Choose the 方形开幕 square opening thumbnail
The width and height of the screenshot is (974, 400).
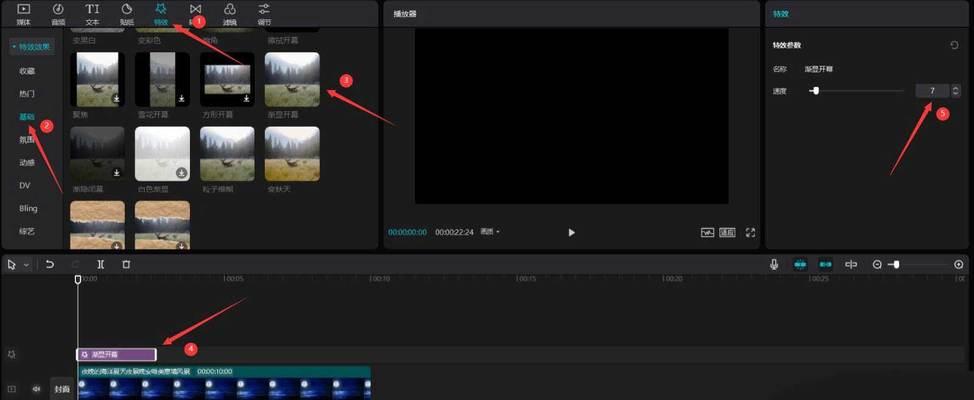[x=227, y=80]
